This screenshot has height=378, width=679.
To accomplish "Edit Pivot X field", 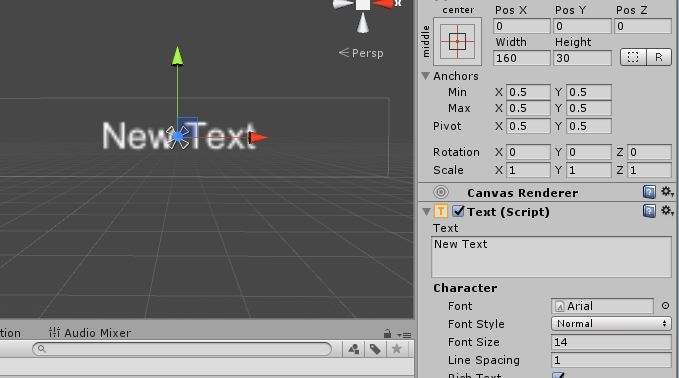I will pos(528,126).
